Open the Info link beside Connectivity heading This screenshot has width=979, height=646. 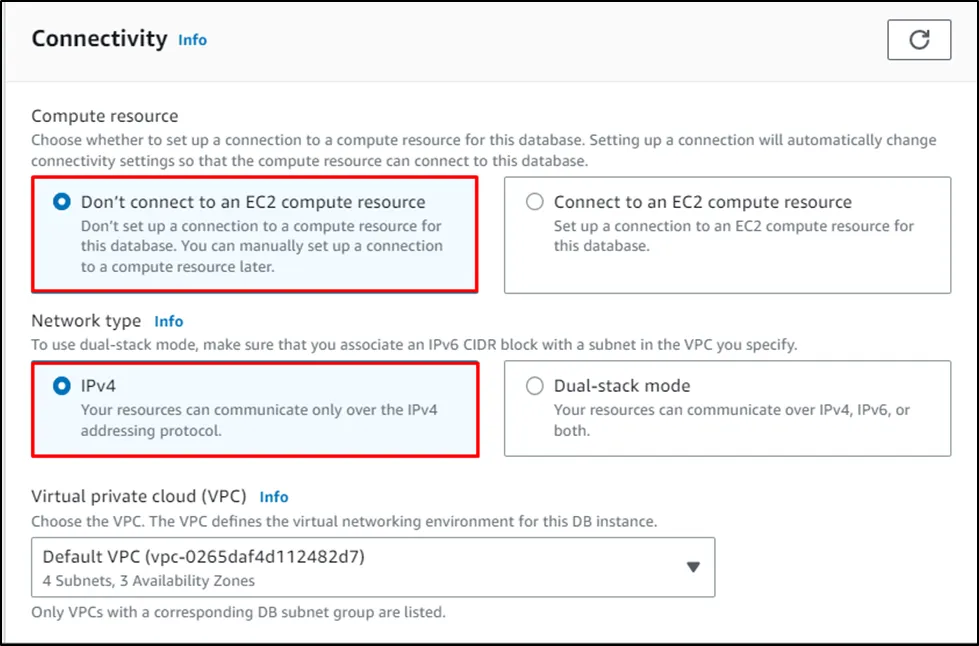[192, 40]
